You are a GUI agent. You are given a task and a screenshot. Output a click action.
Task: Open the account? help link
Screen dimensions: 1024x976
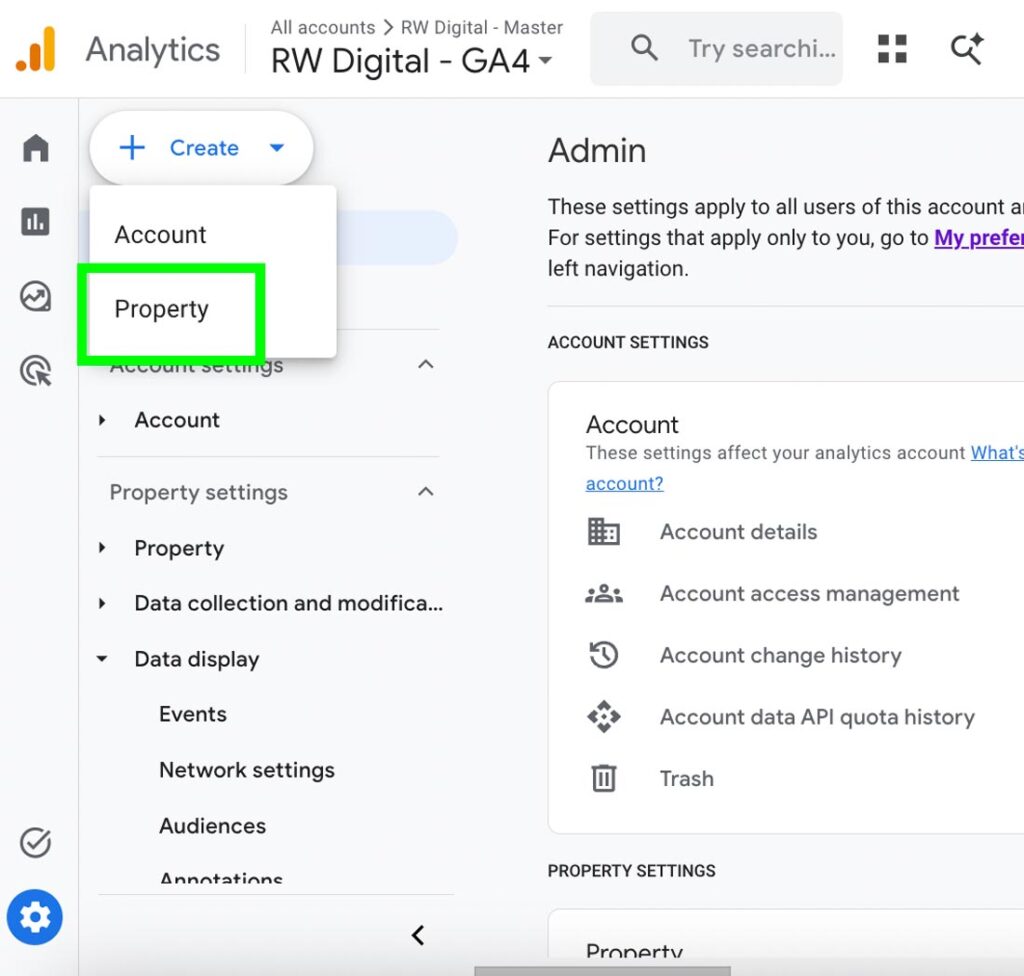point(624,483)
